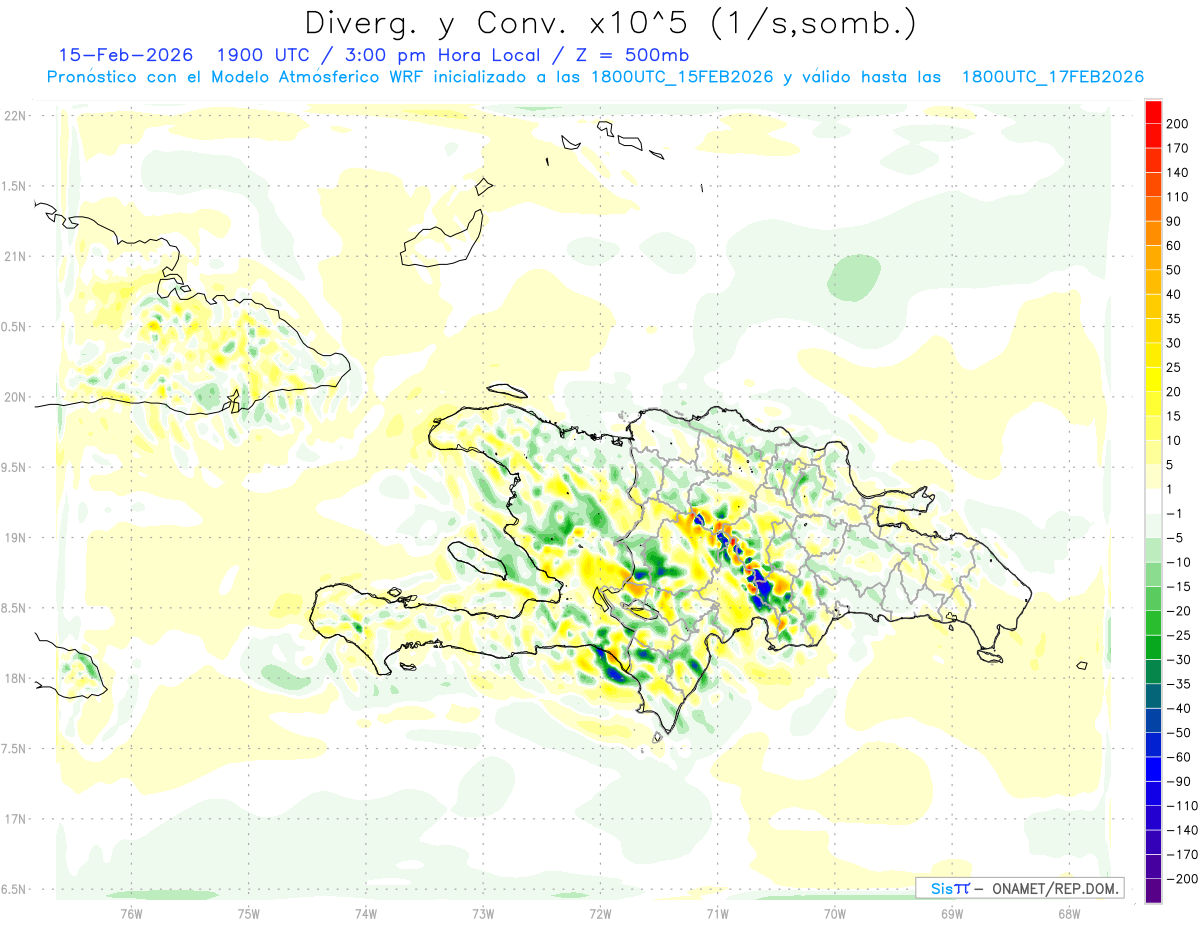
Task: Click the '75W' longitude label
Action: [x=249, y=913]
